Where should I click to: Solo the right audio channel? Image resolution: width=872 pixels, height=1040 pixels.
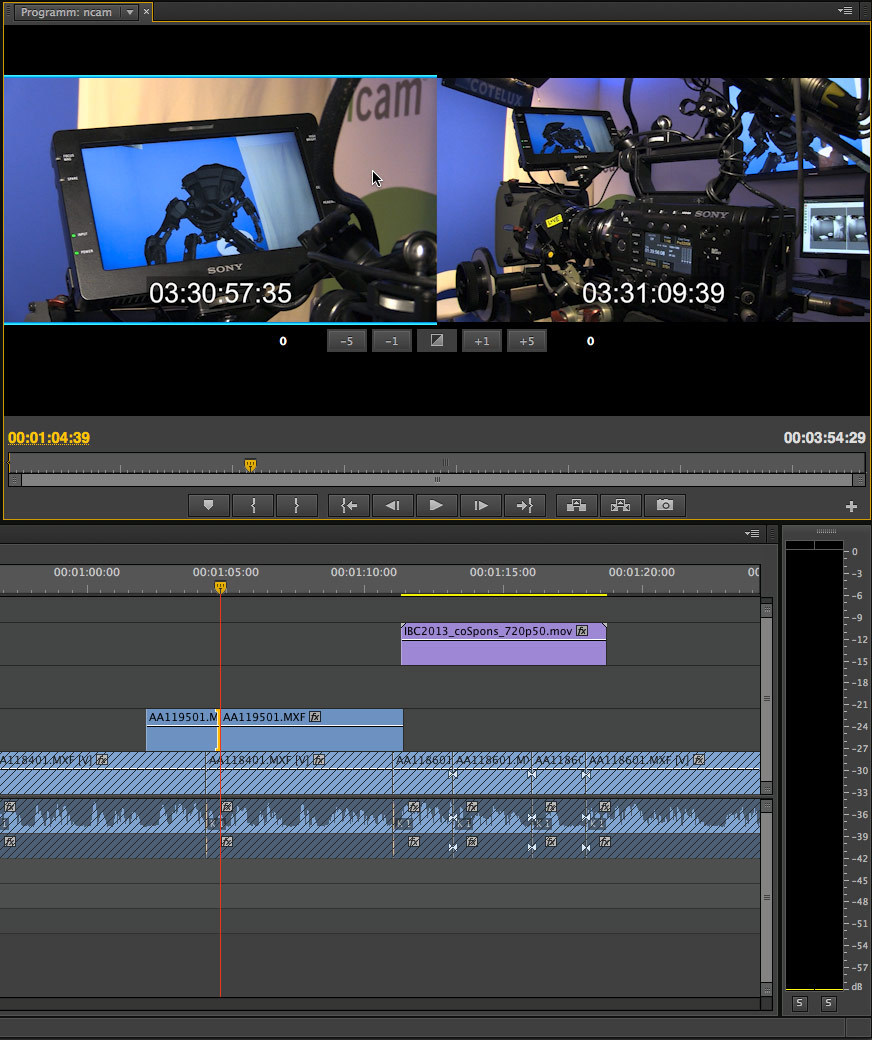point(828,1004)
